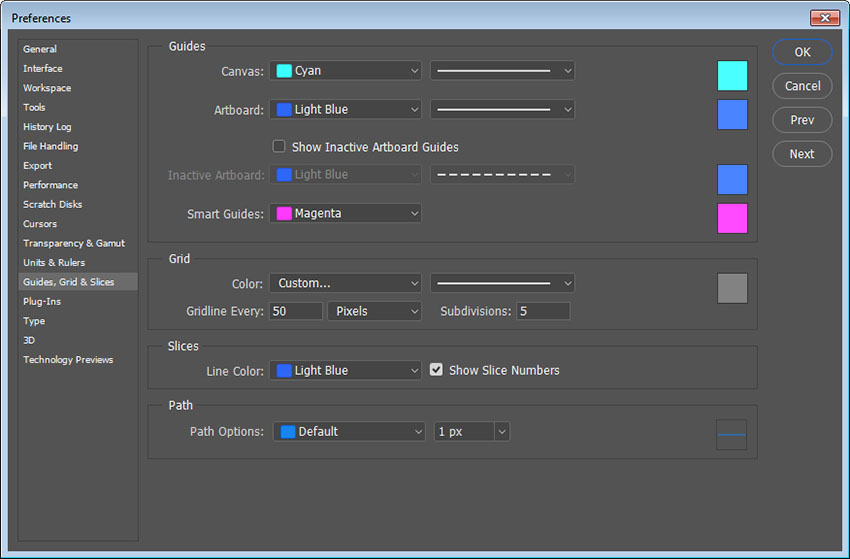Open the Canvas guide color dropdown

click(345, 71)
